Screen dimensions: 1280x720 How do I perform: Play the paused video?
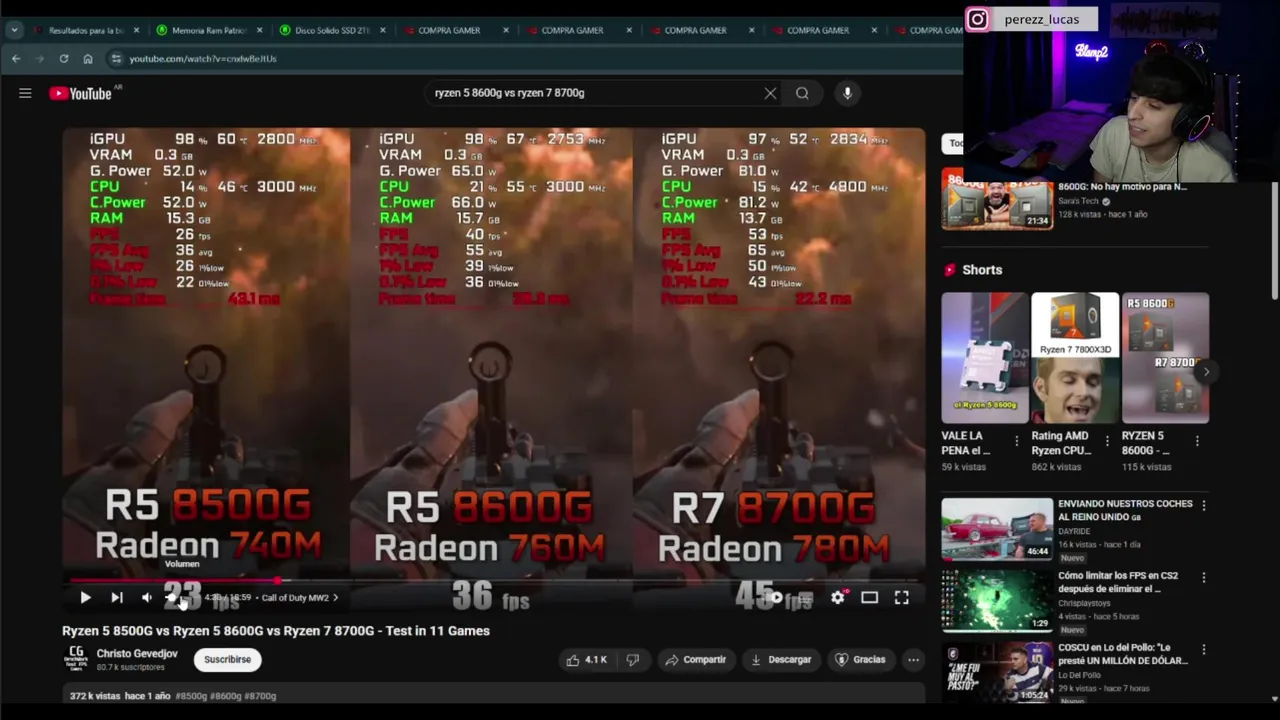coord(85,597)
